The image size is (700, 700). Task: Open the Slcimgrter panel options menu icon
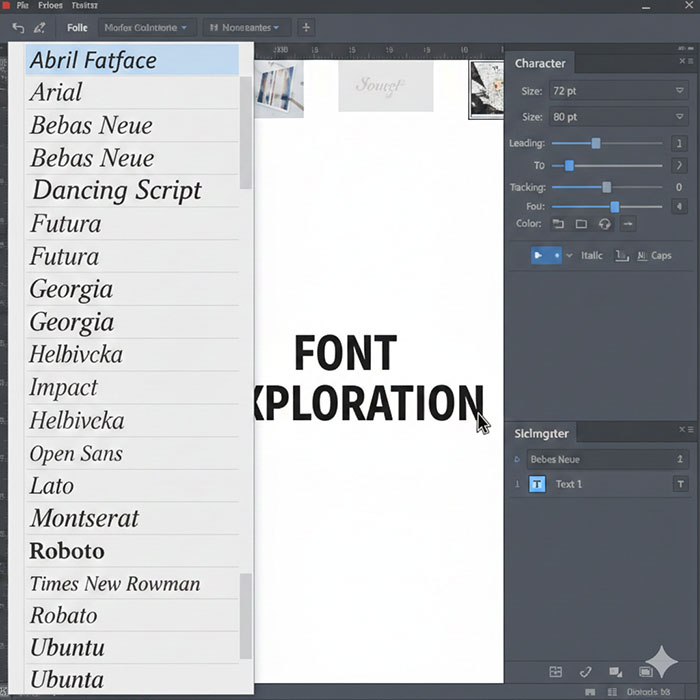691,429
